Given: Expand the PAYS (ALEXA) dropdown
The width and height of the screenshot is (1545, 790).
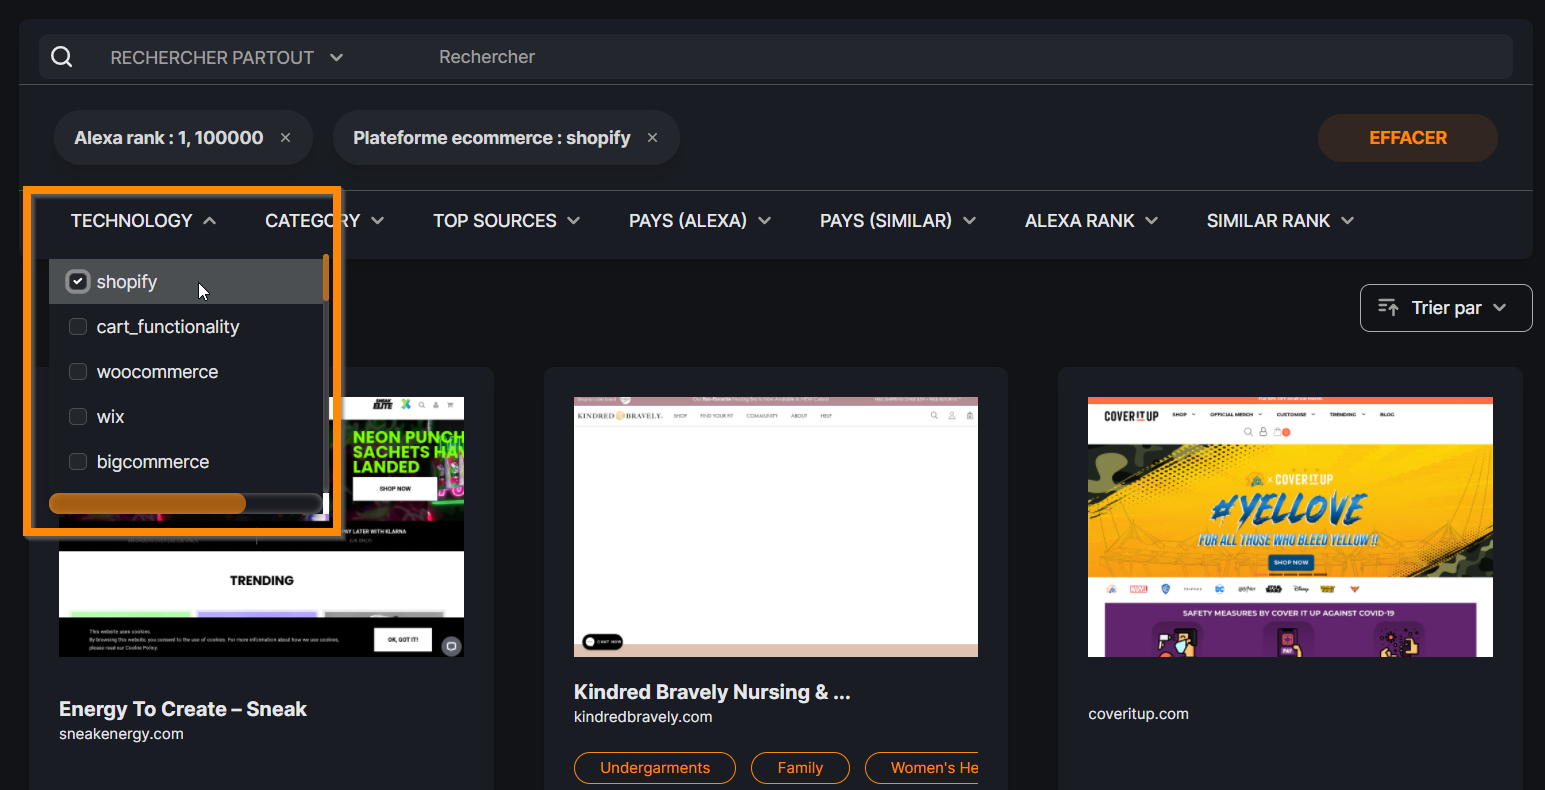Looking at the screenshot, I should (x=700, y=221).
